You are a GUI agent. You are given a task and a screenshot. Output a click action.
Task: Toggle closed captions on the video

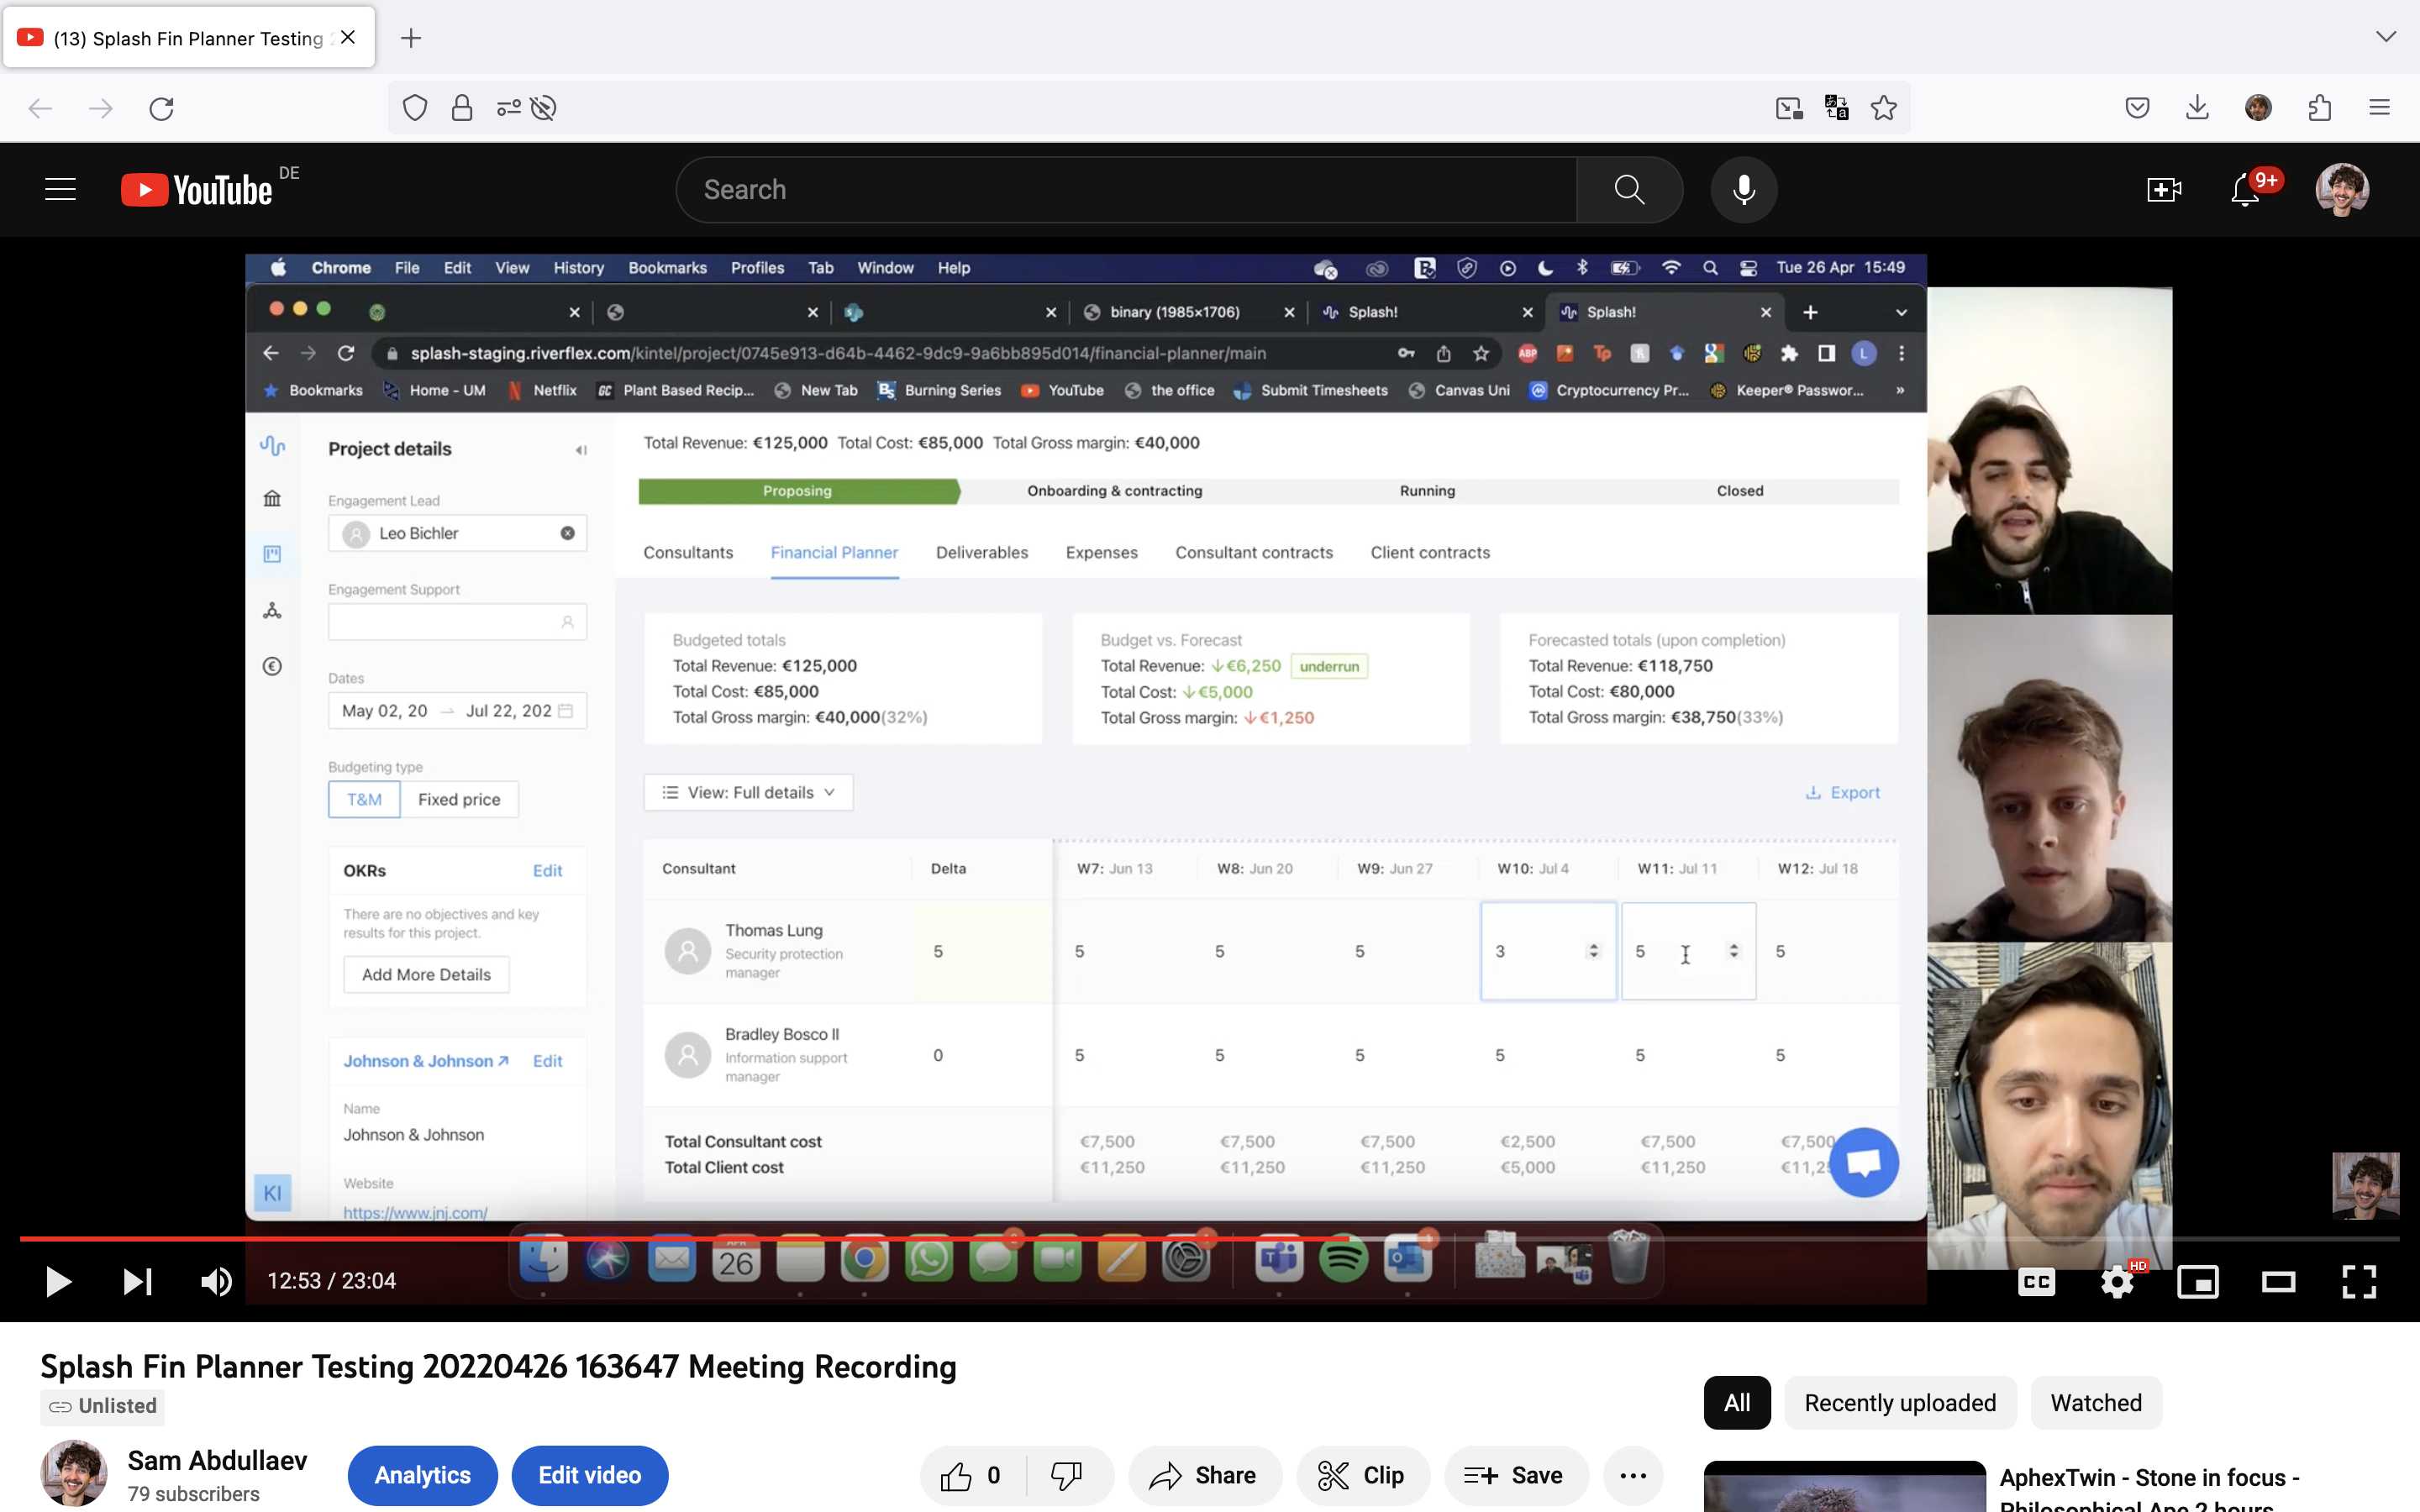[2036, 1282]
